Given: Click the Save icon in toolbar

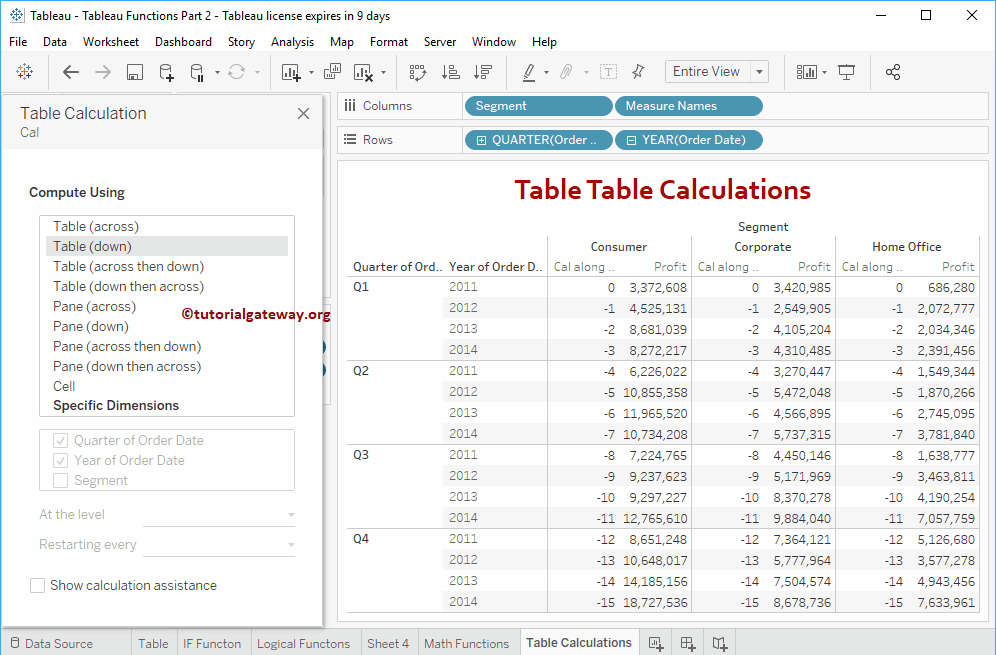Looking at the screenshot, I should pyautogui.click(x=135, y=72).
